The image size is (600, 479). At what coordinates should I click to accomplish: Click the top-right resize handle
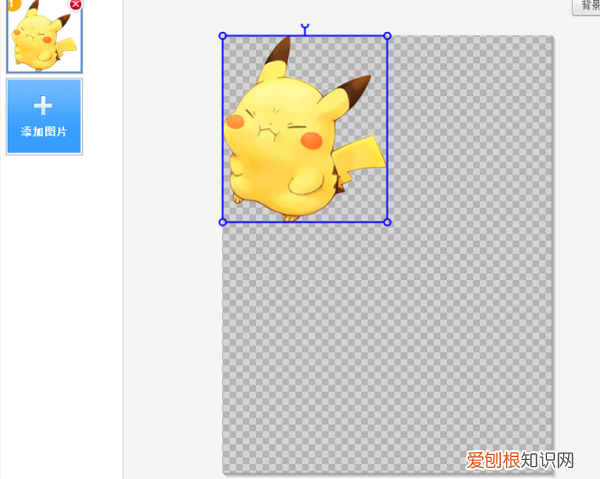(387, 36)
